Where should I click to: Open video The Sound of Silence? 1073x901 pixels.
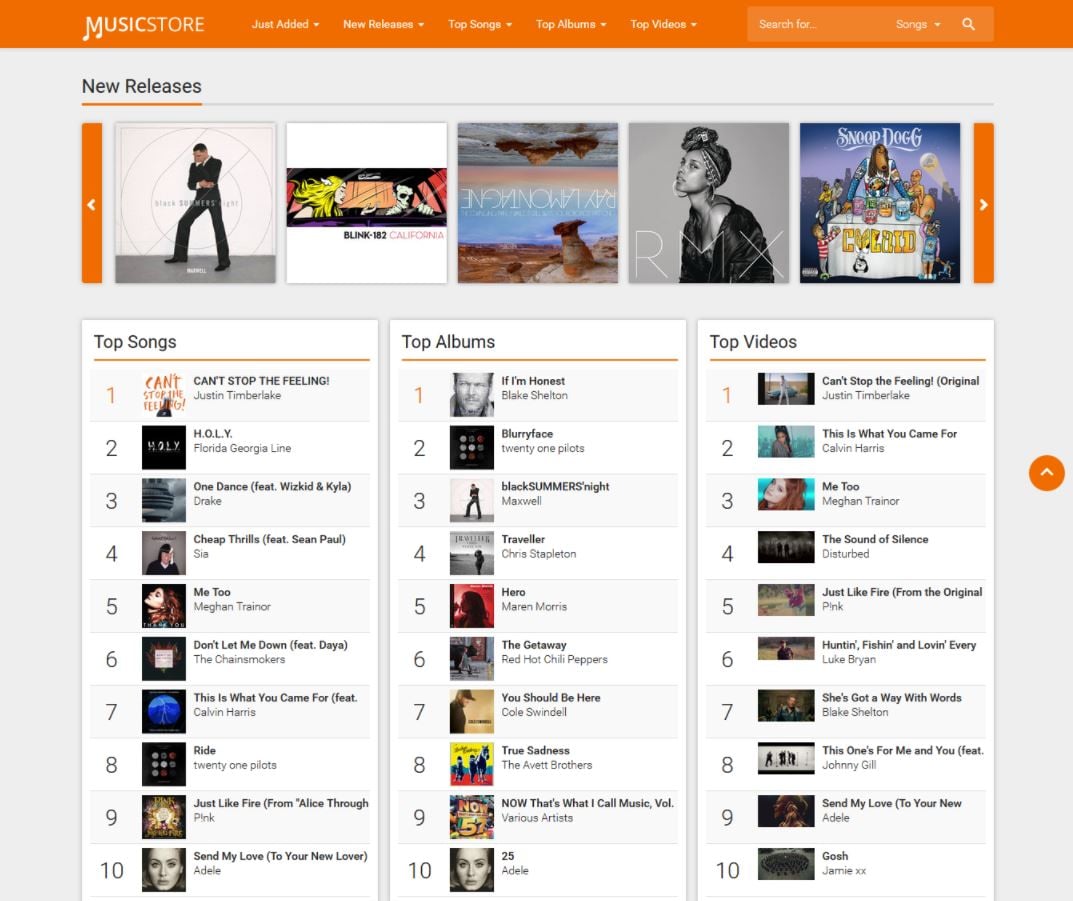[875, 539]
